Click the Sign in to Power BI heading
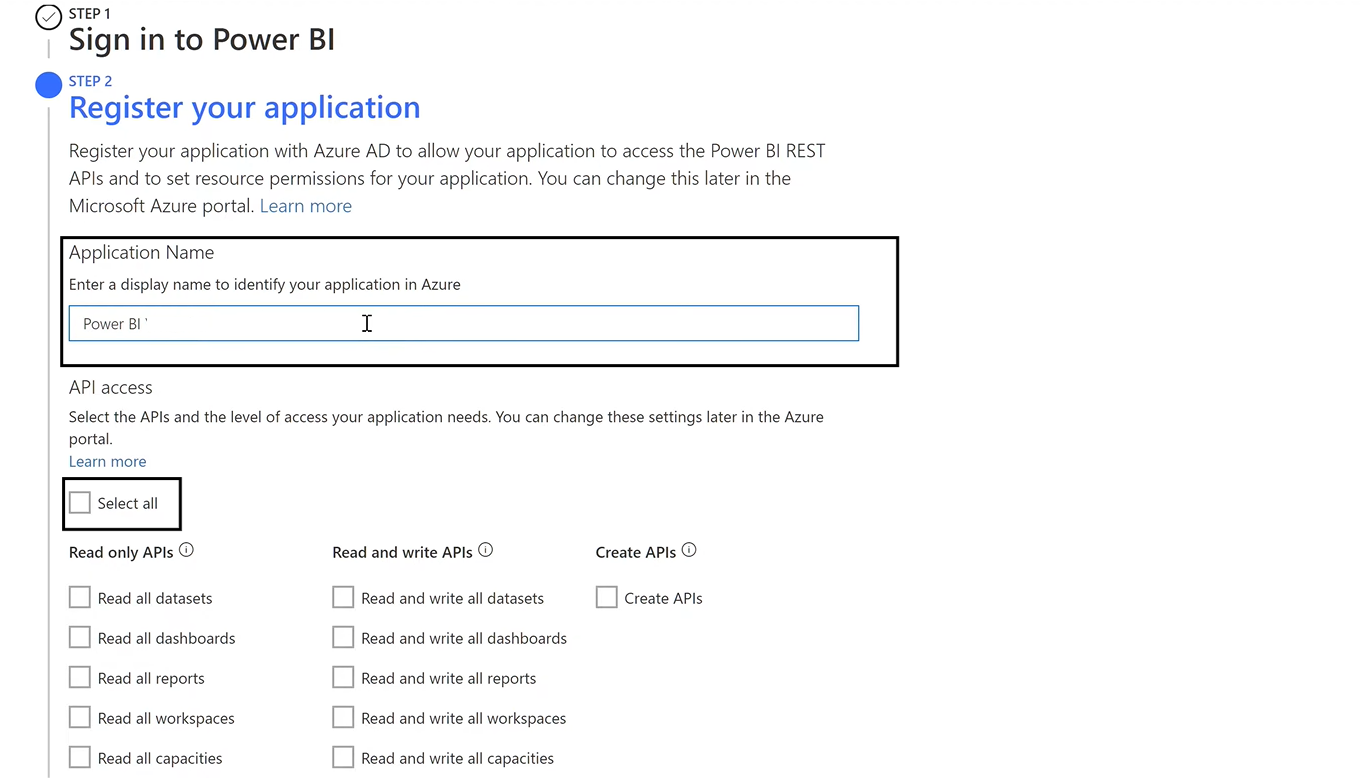Image resolution: width=1360 pixels, height=778 pixels. [x=202, y=39]
